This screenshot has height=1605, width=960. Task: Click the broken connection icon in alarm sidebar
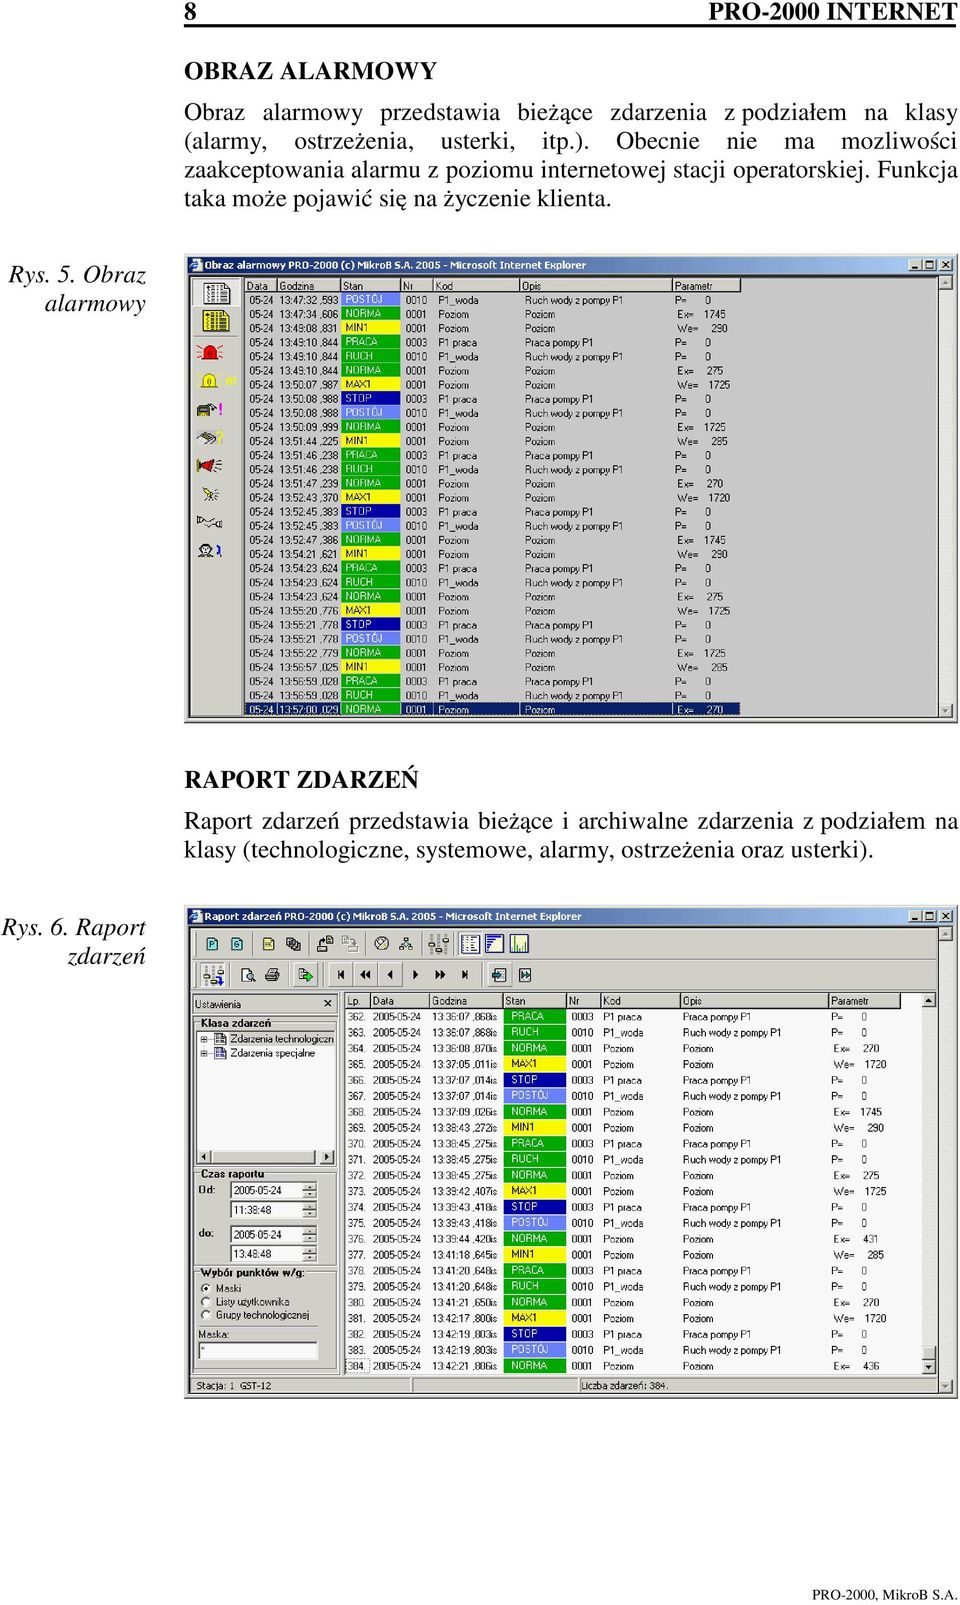coord(210,521)
